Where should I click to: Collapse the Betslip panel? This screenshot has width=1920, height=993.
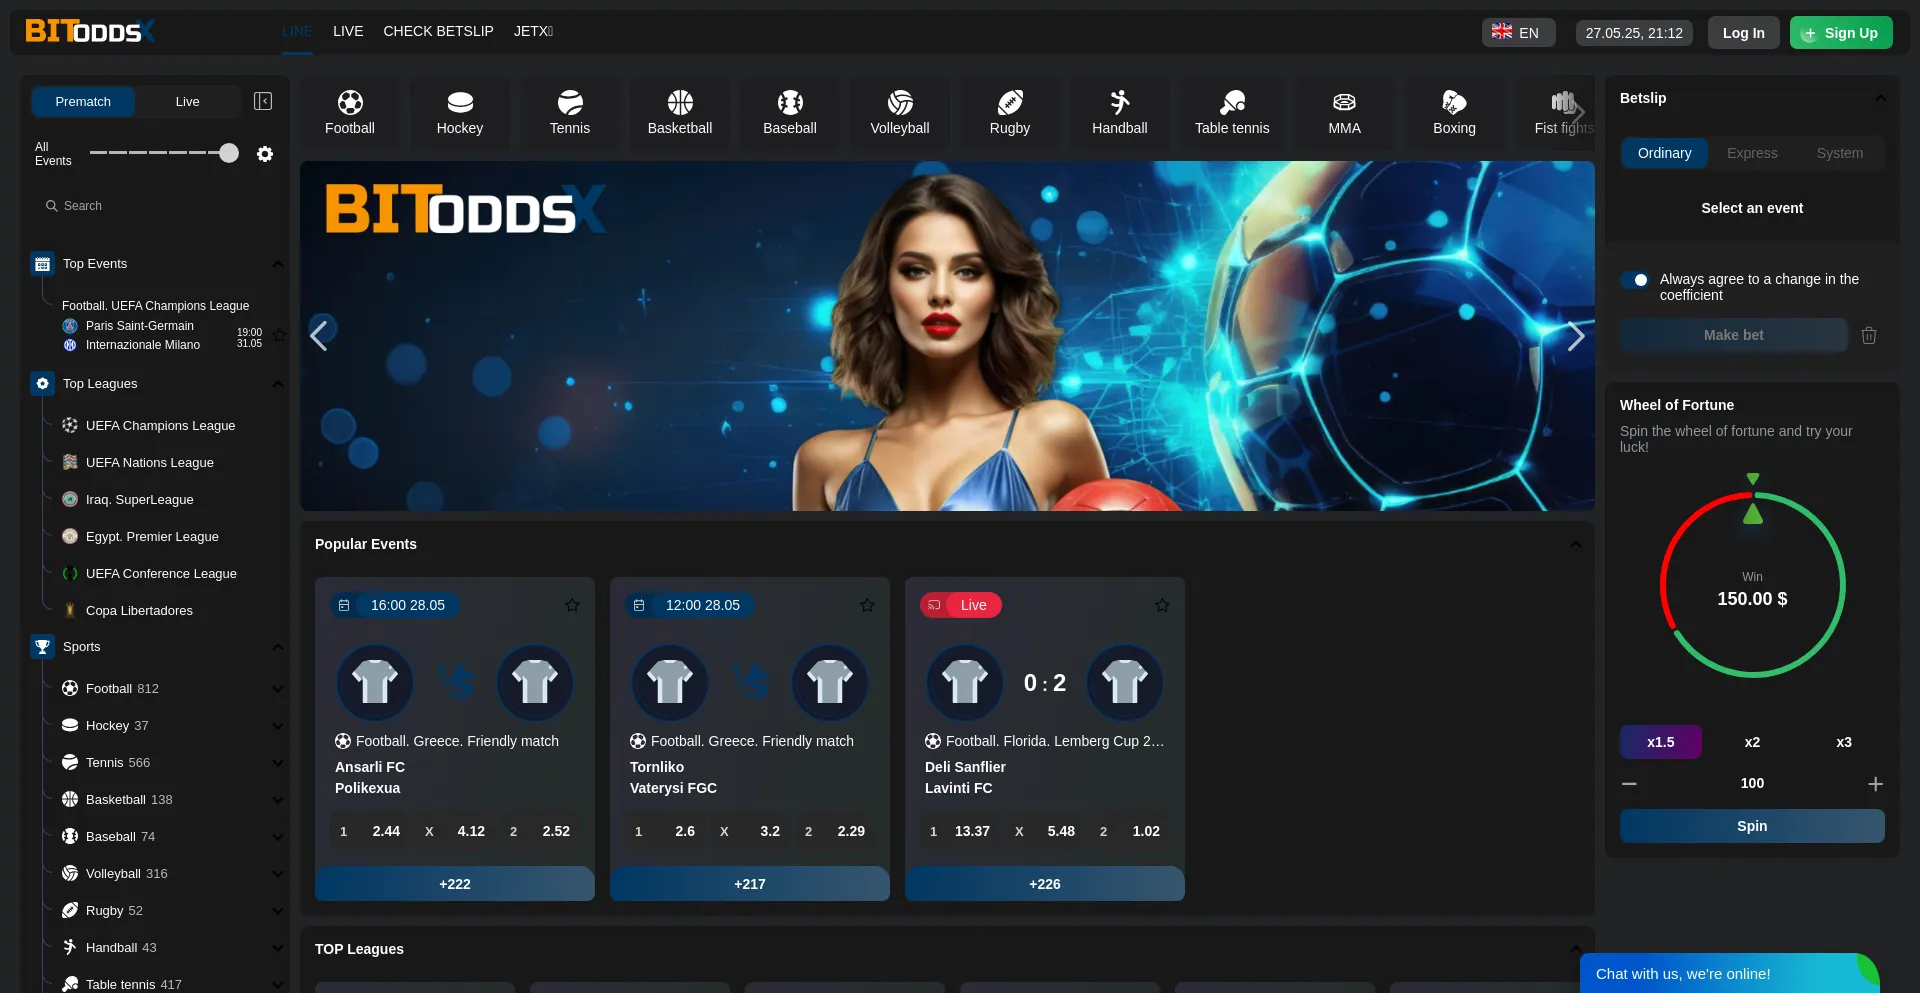tap(1880, 98)
